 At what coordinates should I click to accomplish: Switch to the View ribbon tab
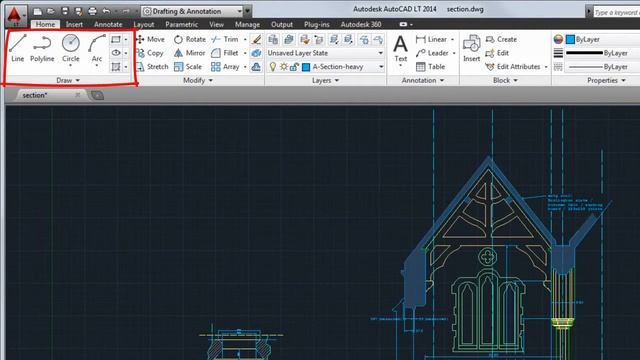pyautogui.click(x=216, y=24)
